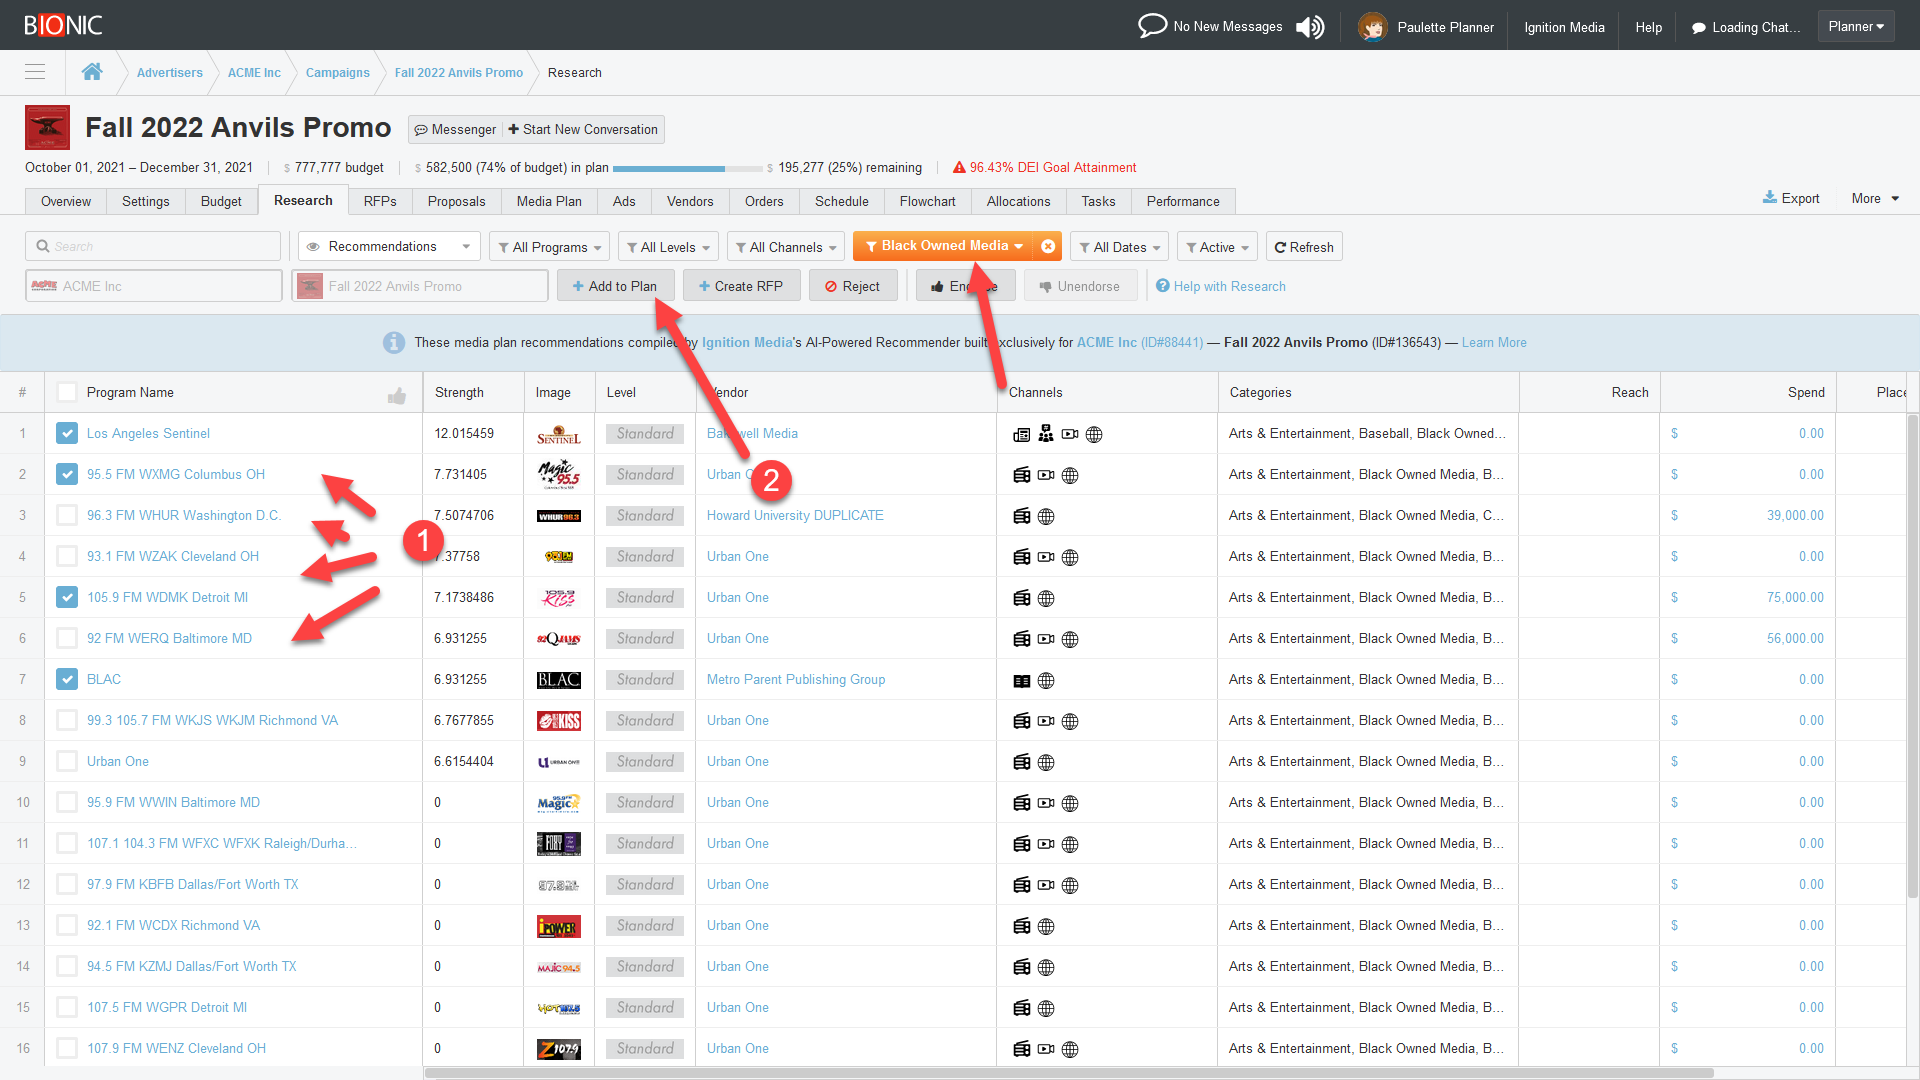Open the Planner role dropdown

click(1855, 26)
